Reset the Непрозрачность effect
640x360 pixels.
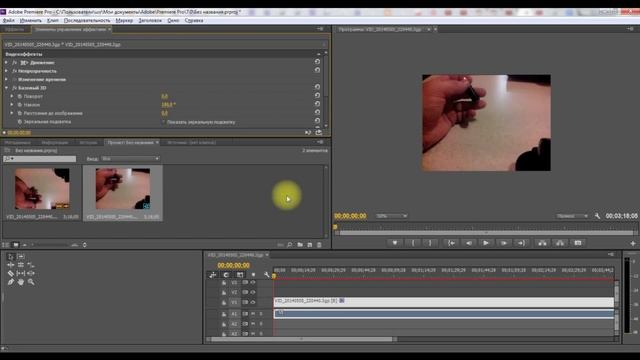pos(317,70)
